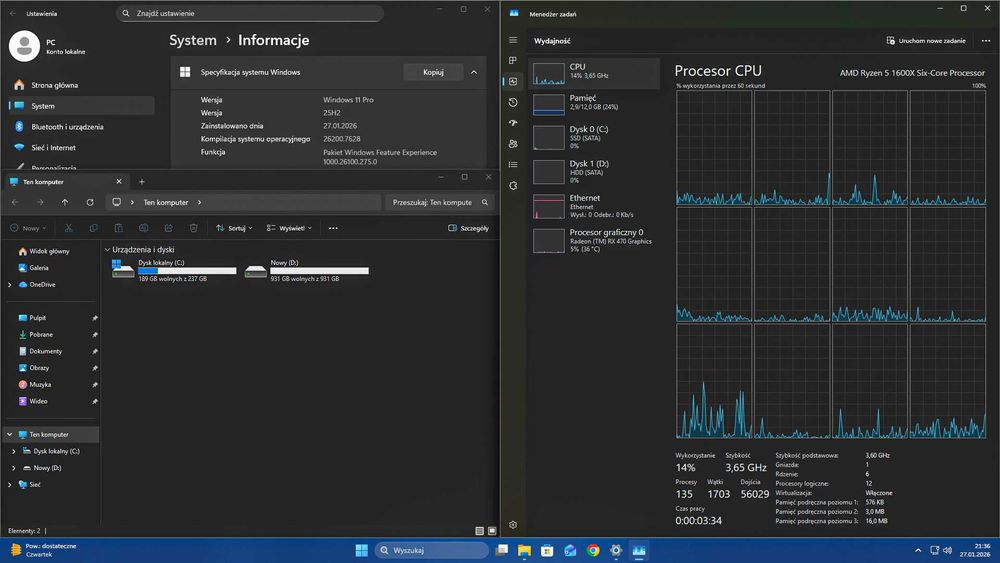
Task: Click the Cut icon in Explorer toolbar
Action: (68, 228)
